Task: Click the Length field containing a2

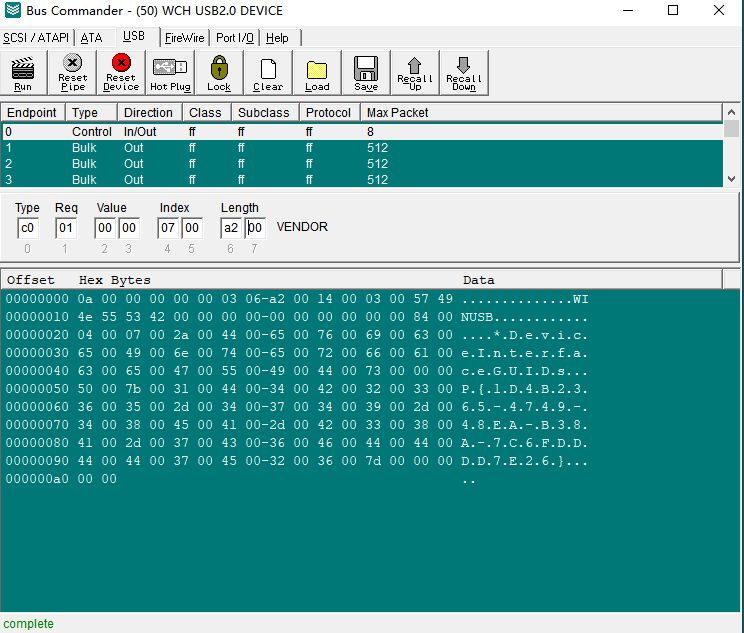Action: pos(231,228)
